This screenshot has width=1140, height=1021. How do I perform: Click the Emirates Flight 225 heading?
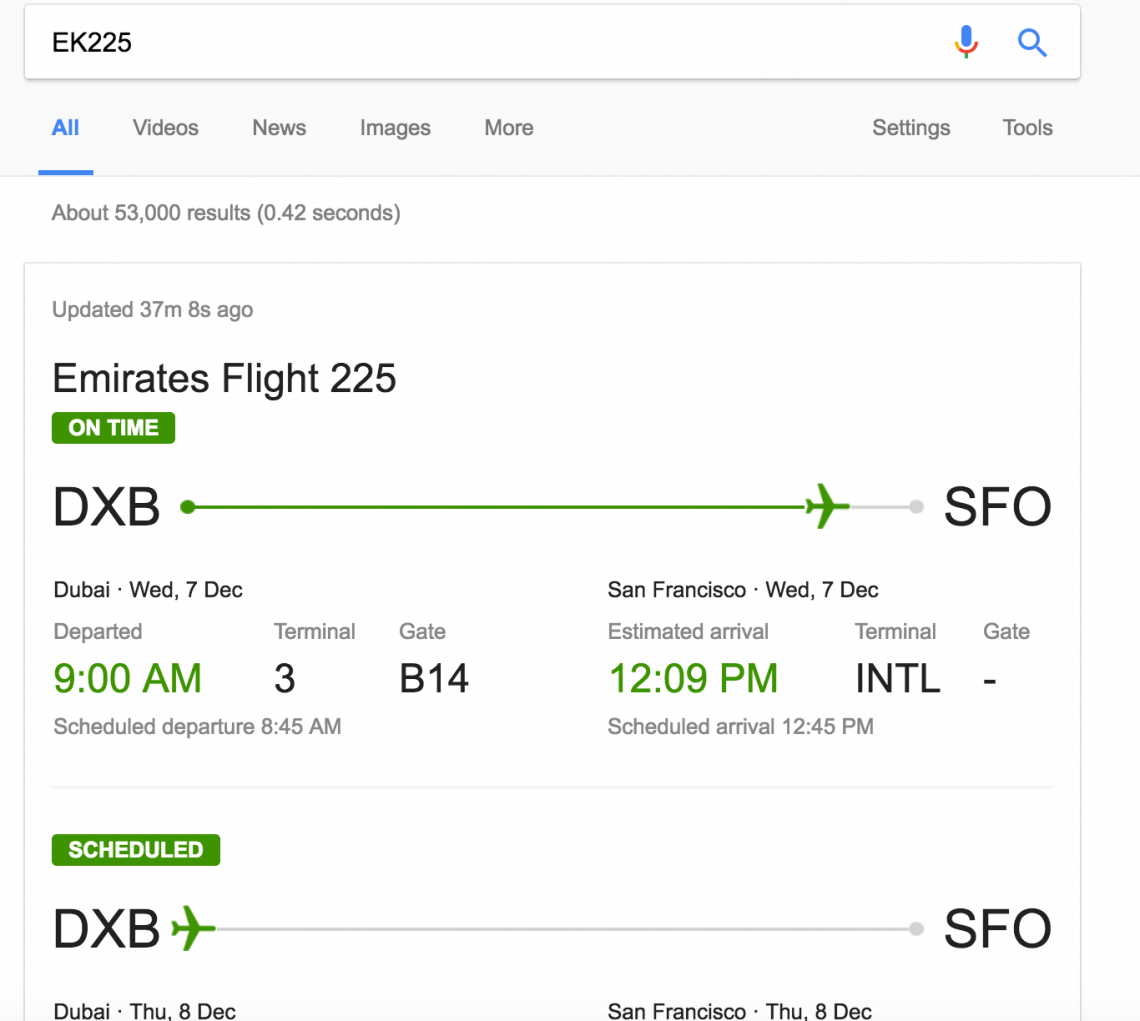click(223, 378)
